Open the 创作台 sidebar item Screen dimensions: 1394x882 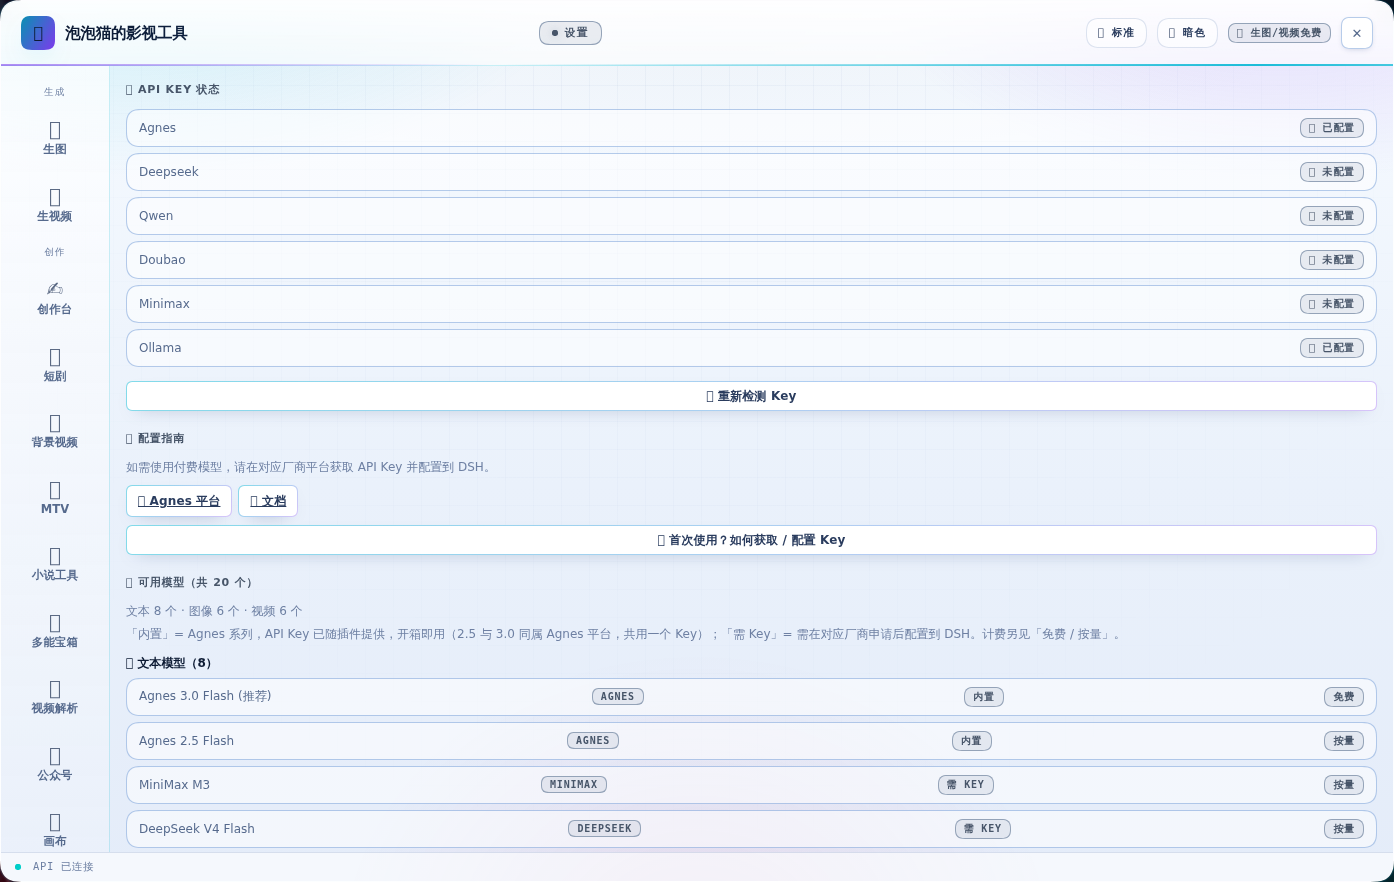coord(55,298)
